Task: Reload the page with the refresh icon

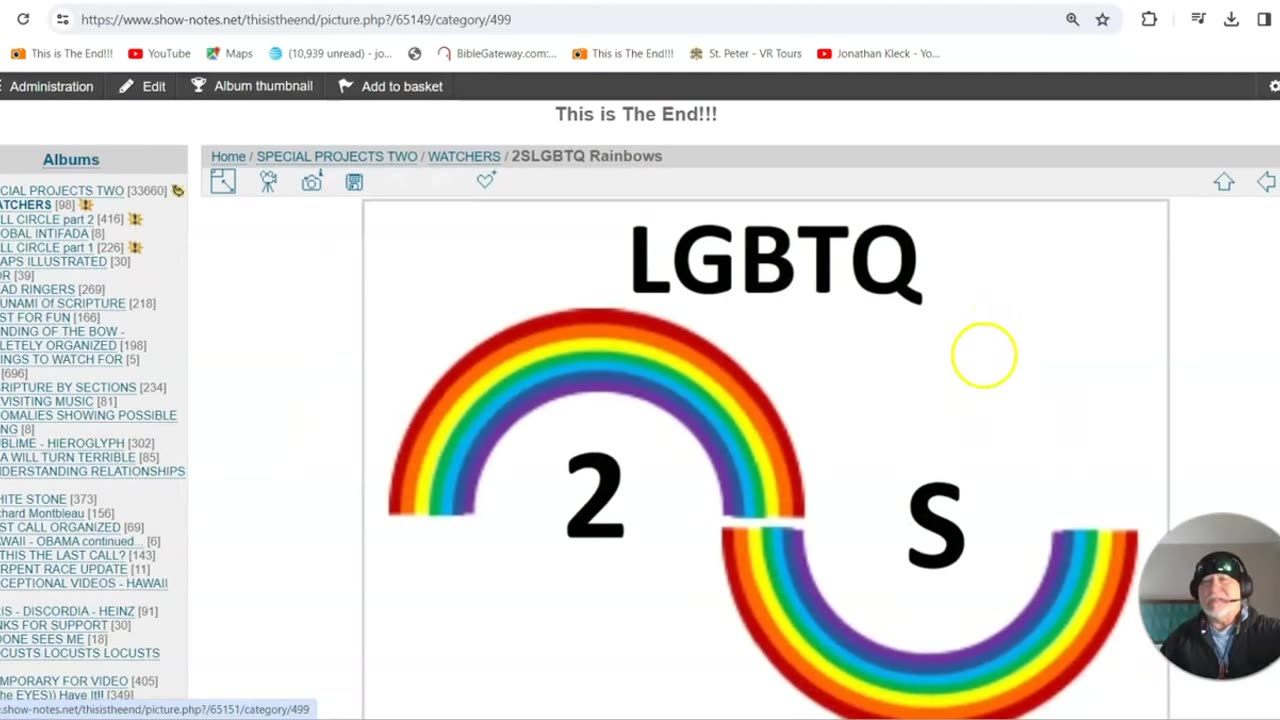Action: pyautogui.click(x=23, y=19)
